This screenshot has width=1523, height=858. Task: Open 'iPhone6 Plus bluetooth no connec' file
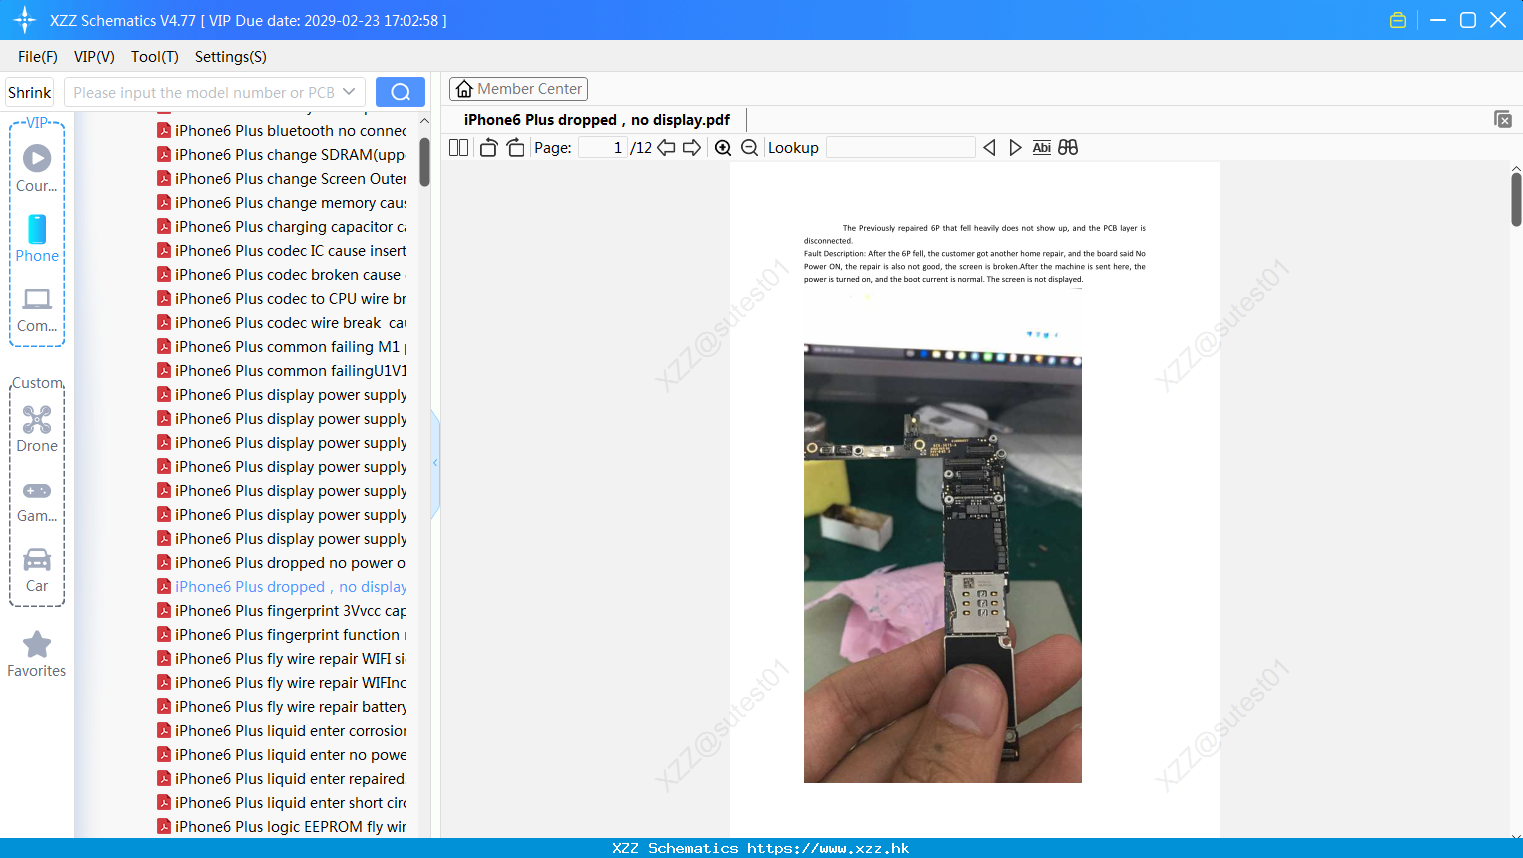point(282,131)
